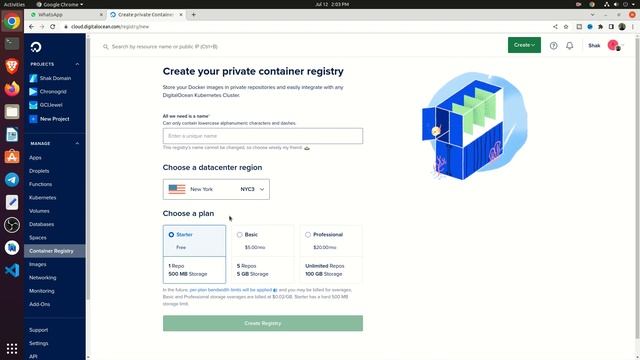The width and height of the screenshot is (640, 360).
Task: Open the Create dropdown button
Action: coord(524,45)
